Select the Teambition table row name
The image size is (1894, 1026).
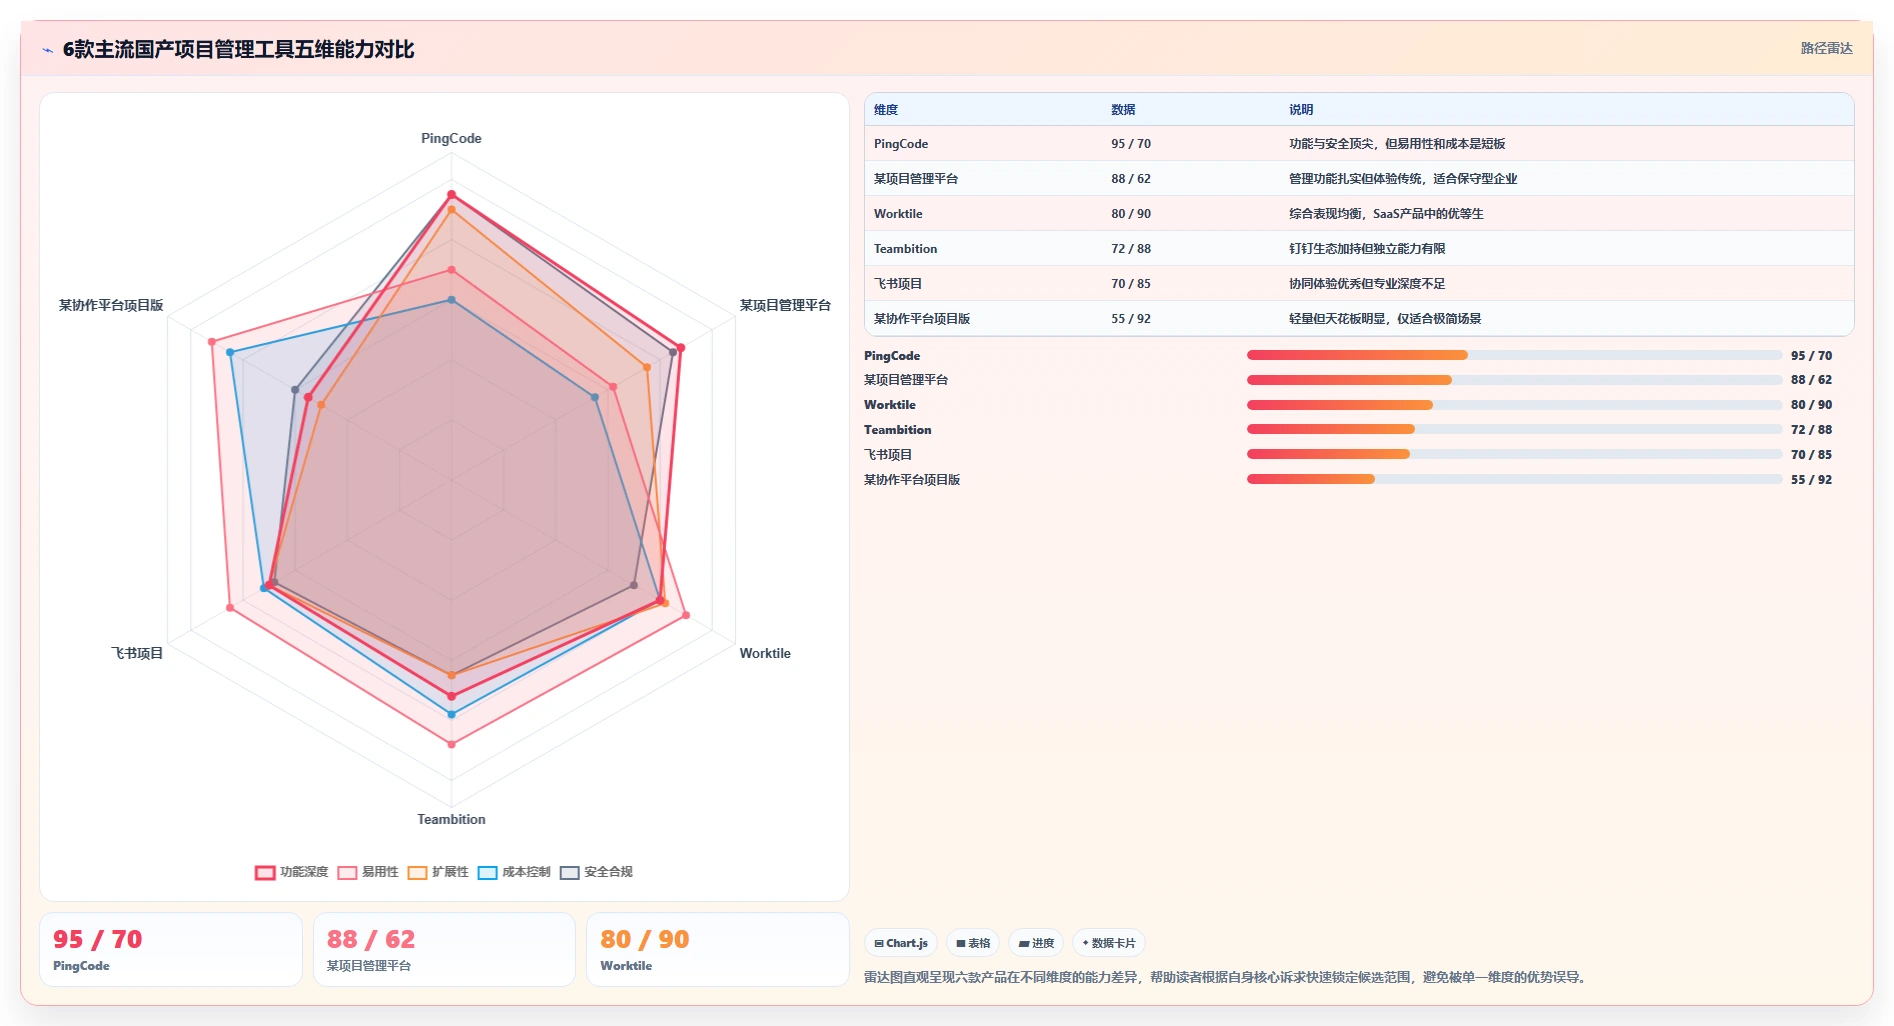[x=905, y=249]
